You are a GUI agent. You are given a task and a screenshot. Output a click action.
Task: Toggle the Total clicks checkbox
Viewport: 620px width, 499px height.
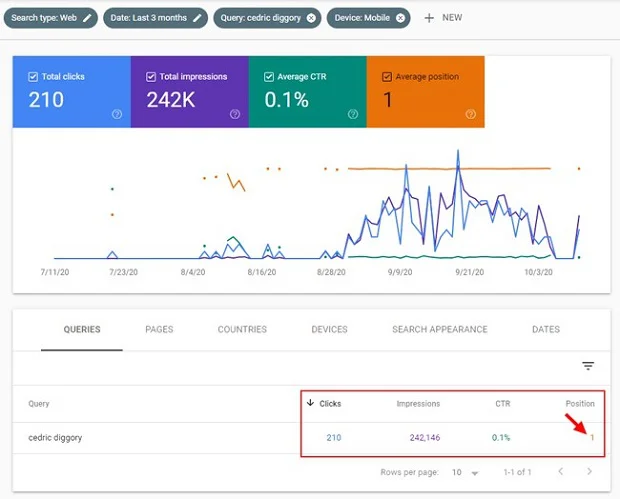[34, 76]
